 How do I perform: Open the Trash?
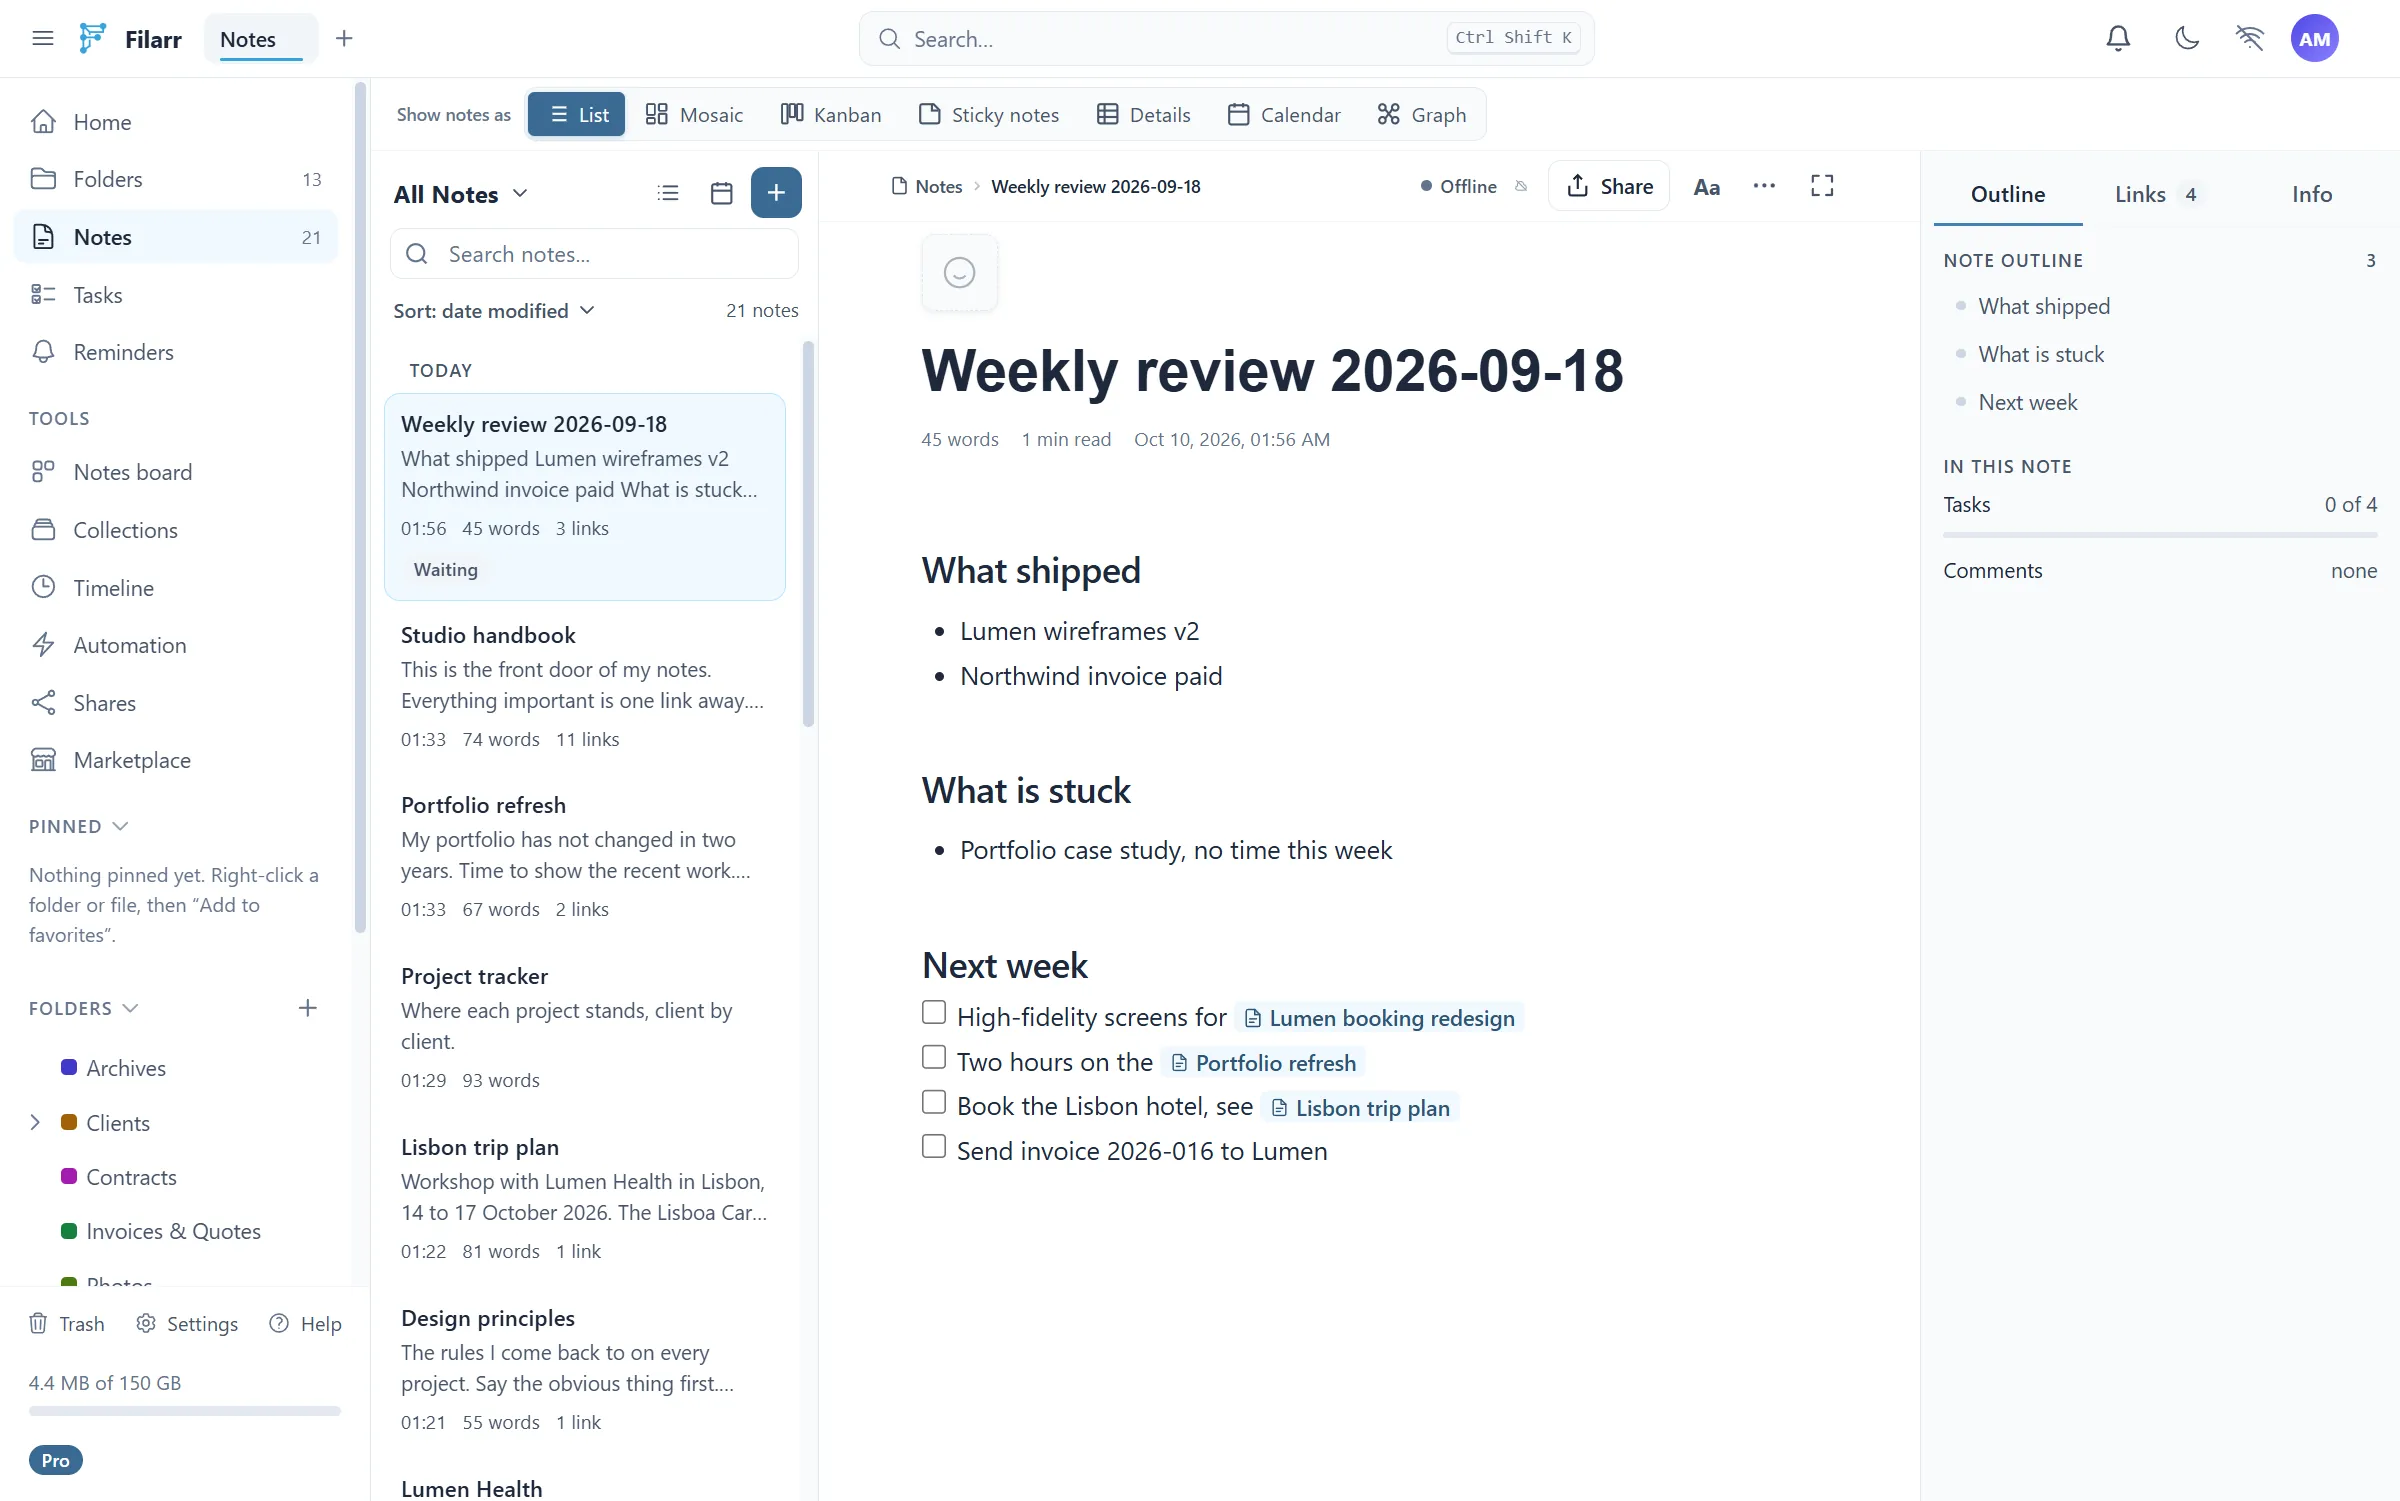[67, 1324]
